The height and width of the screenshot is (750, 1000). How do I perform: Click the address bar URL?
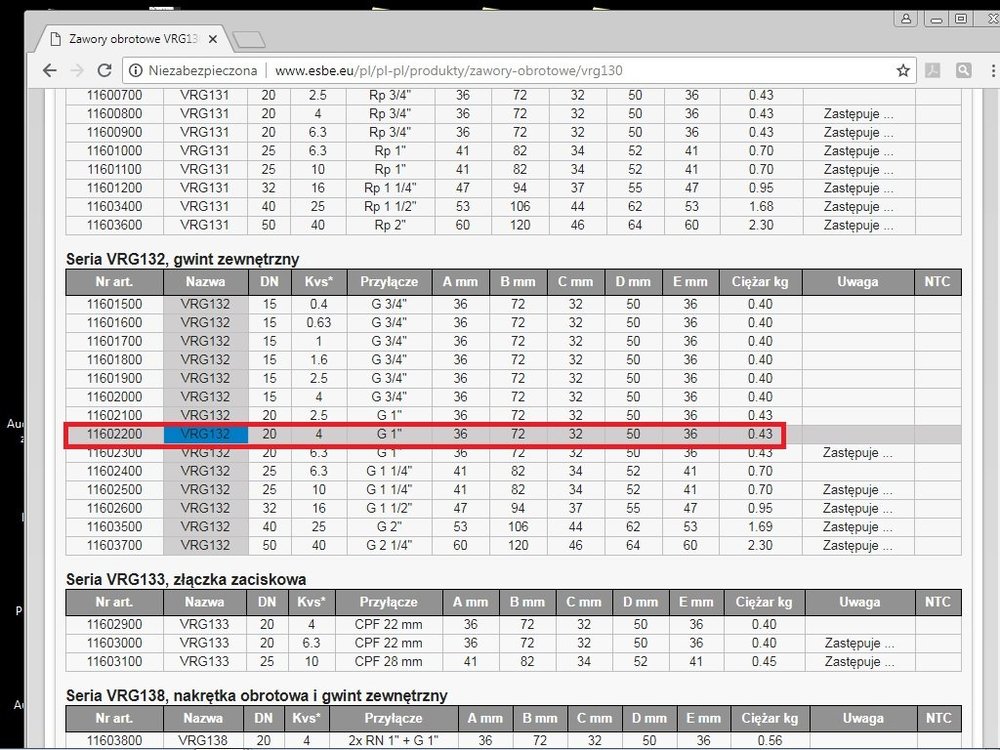click(448, 70)
